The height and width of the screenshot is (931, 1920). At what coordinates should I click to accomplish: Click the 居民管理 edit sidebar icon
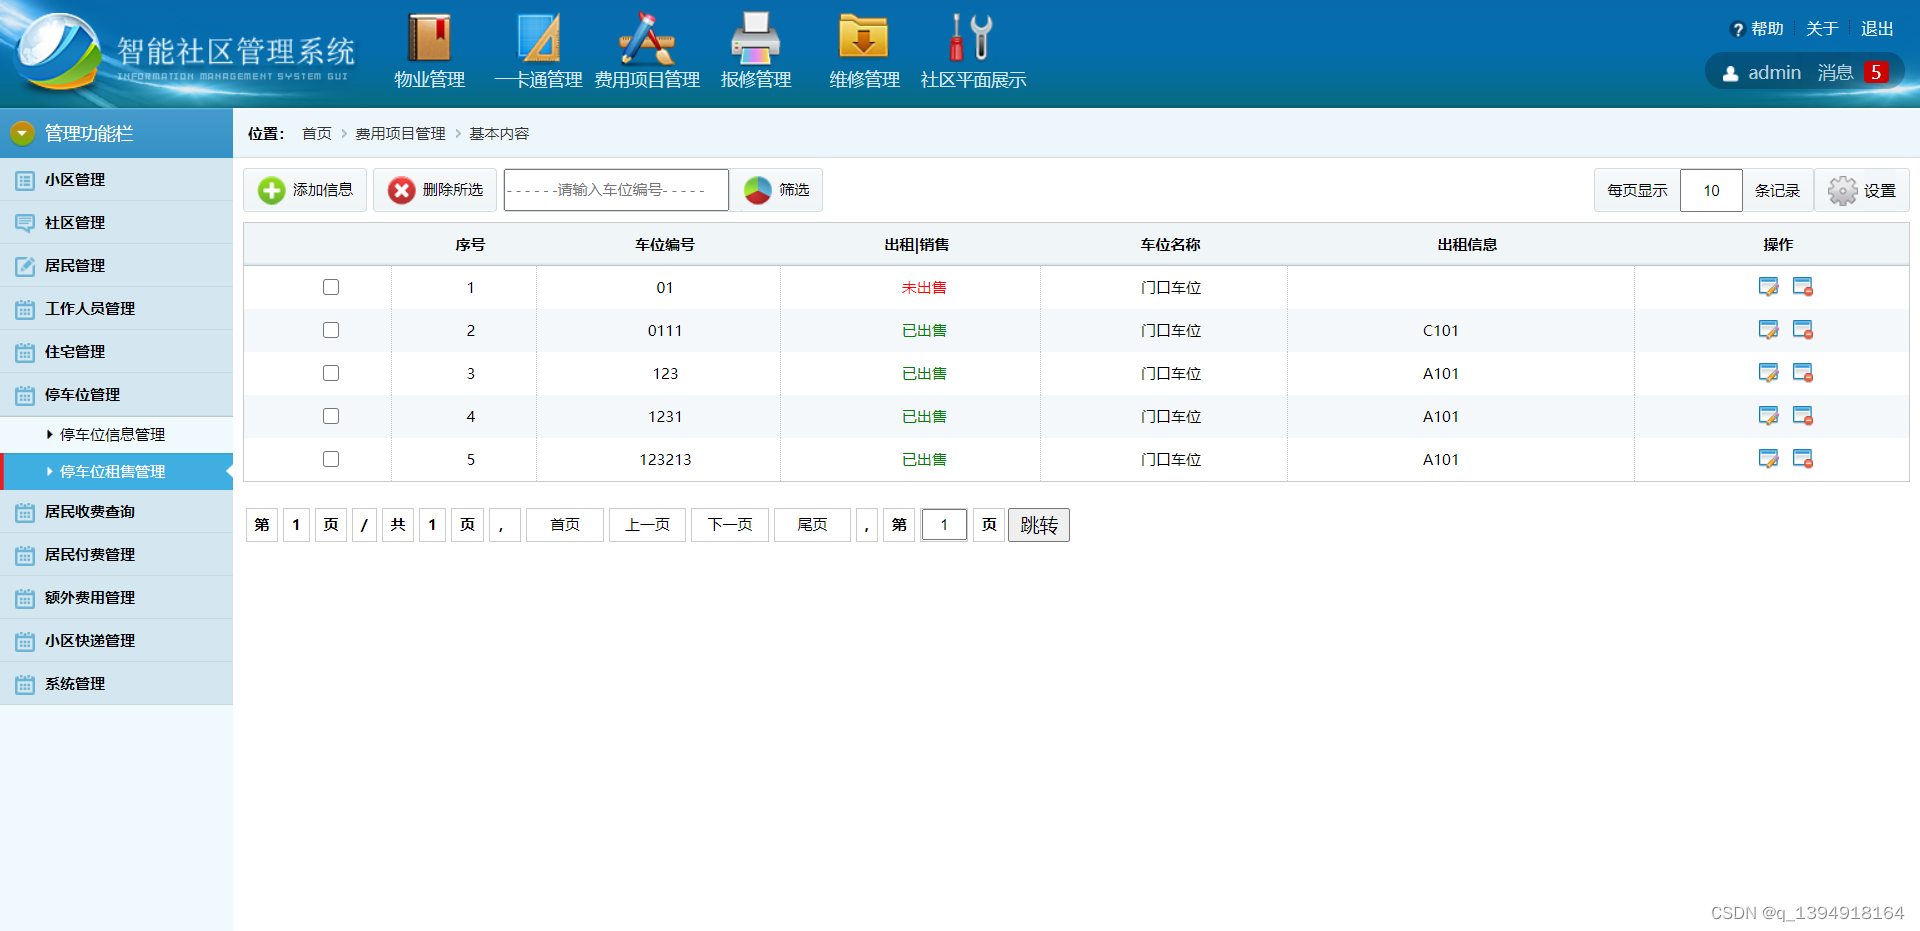[x=25, y=266]
